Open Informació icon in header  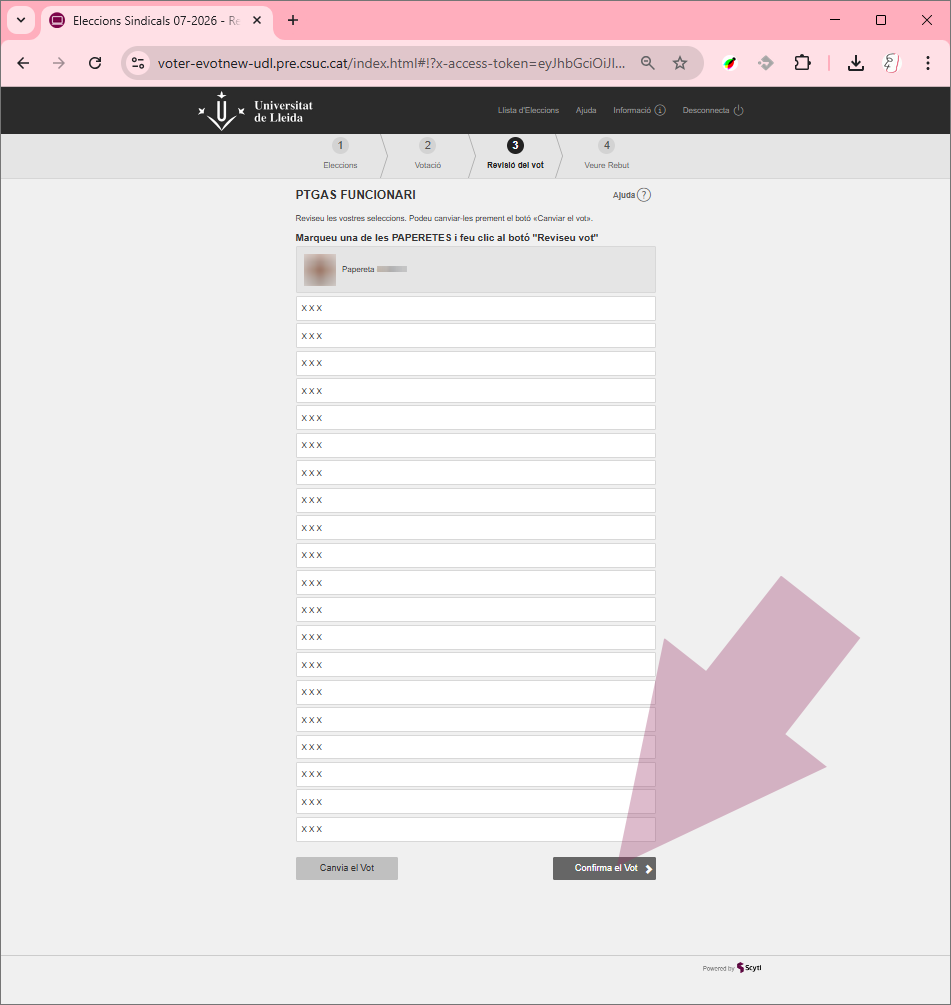click(x=660, y=110)
